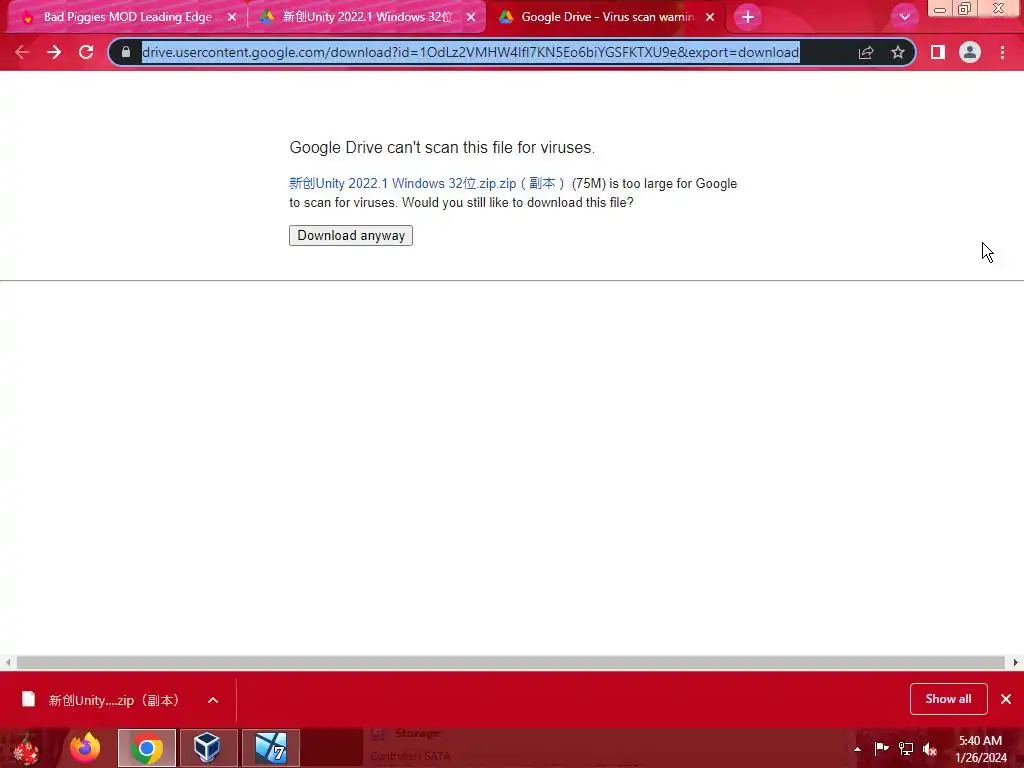Open VirtualBox from the taskbar
This screenshot has width=1024, height=768.
coord(208,748)
